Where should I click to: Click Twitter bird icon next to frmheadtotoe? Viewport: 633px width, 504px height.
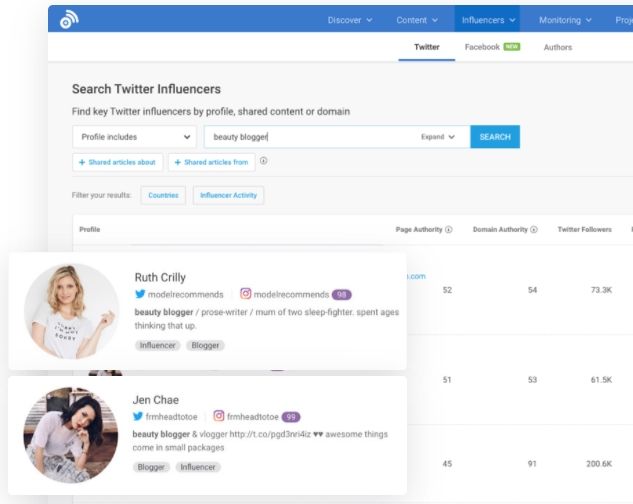(x=138, y=416)
